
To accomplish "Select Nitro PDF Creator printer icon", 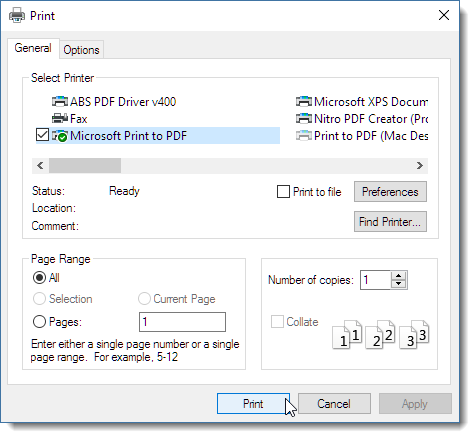I will point(304,119).
